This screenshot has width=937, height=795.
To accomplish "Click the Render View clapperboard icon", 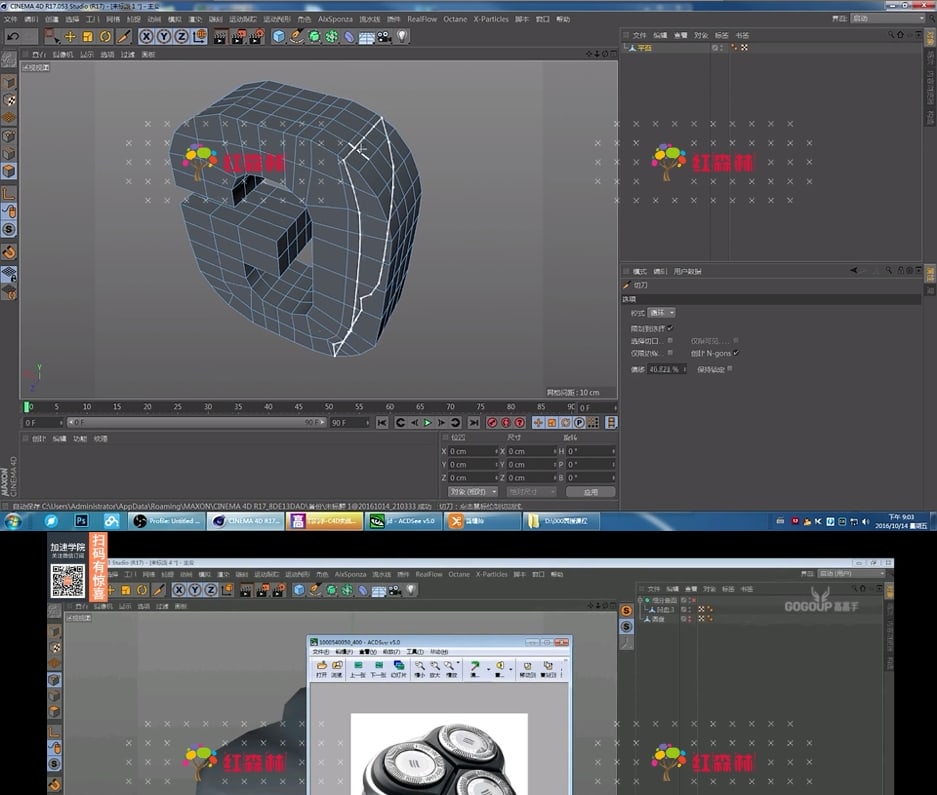I will [220, 37].
